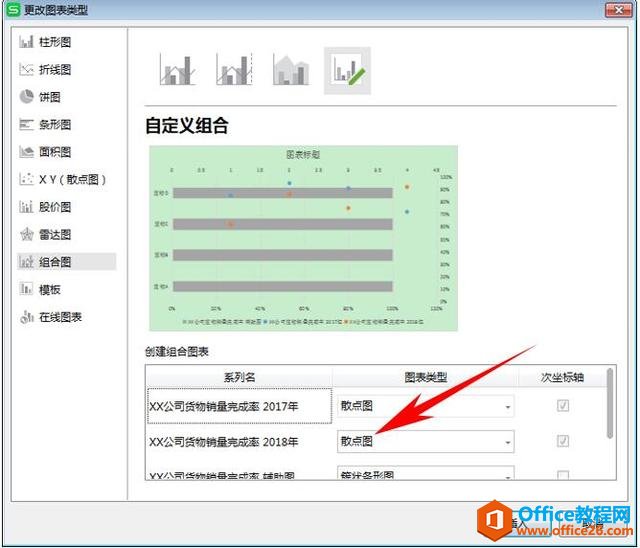Toggle secondary axis for 辅助图 series
This screenshot has width=640, height=548.
(x=563, y=475)
